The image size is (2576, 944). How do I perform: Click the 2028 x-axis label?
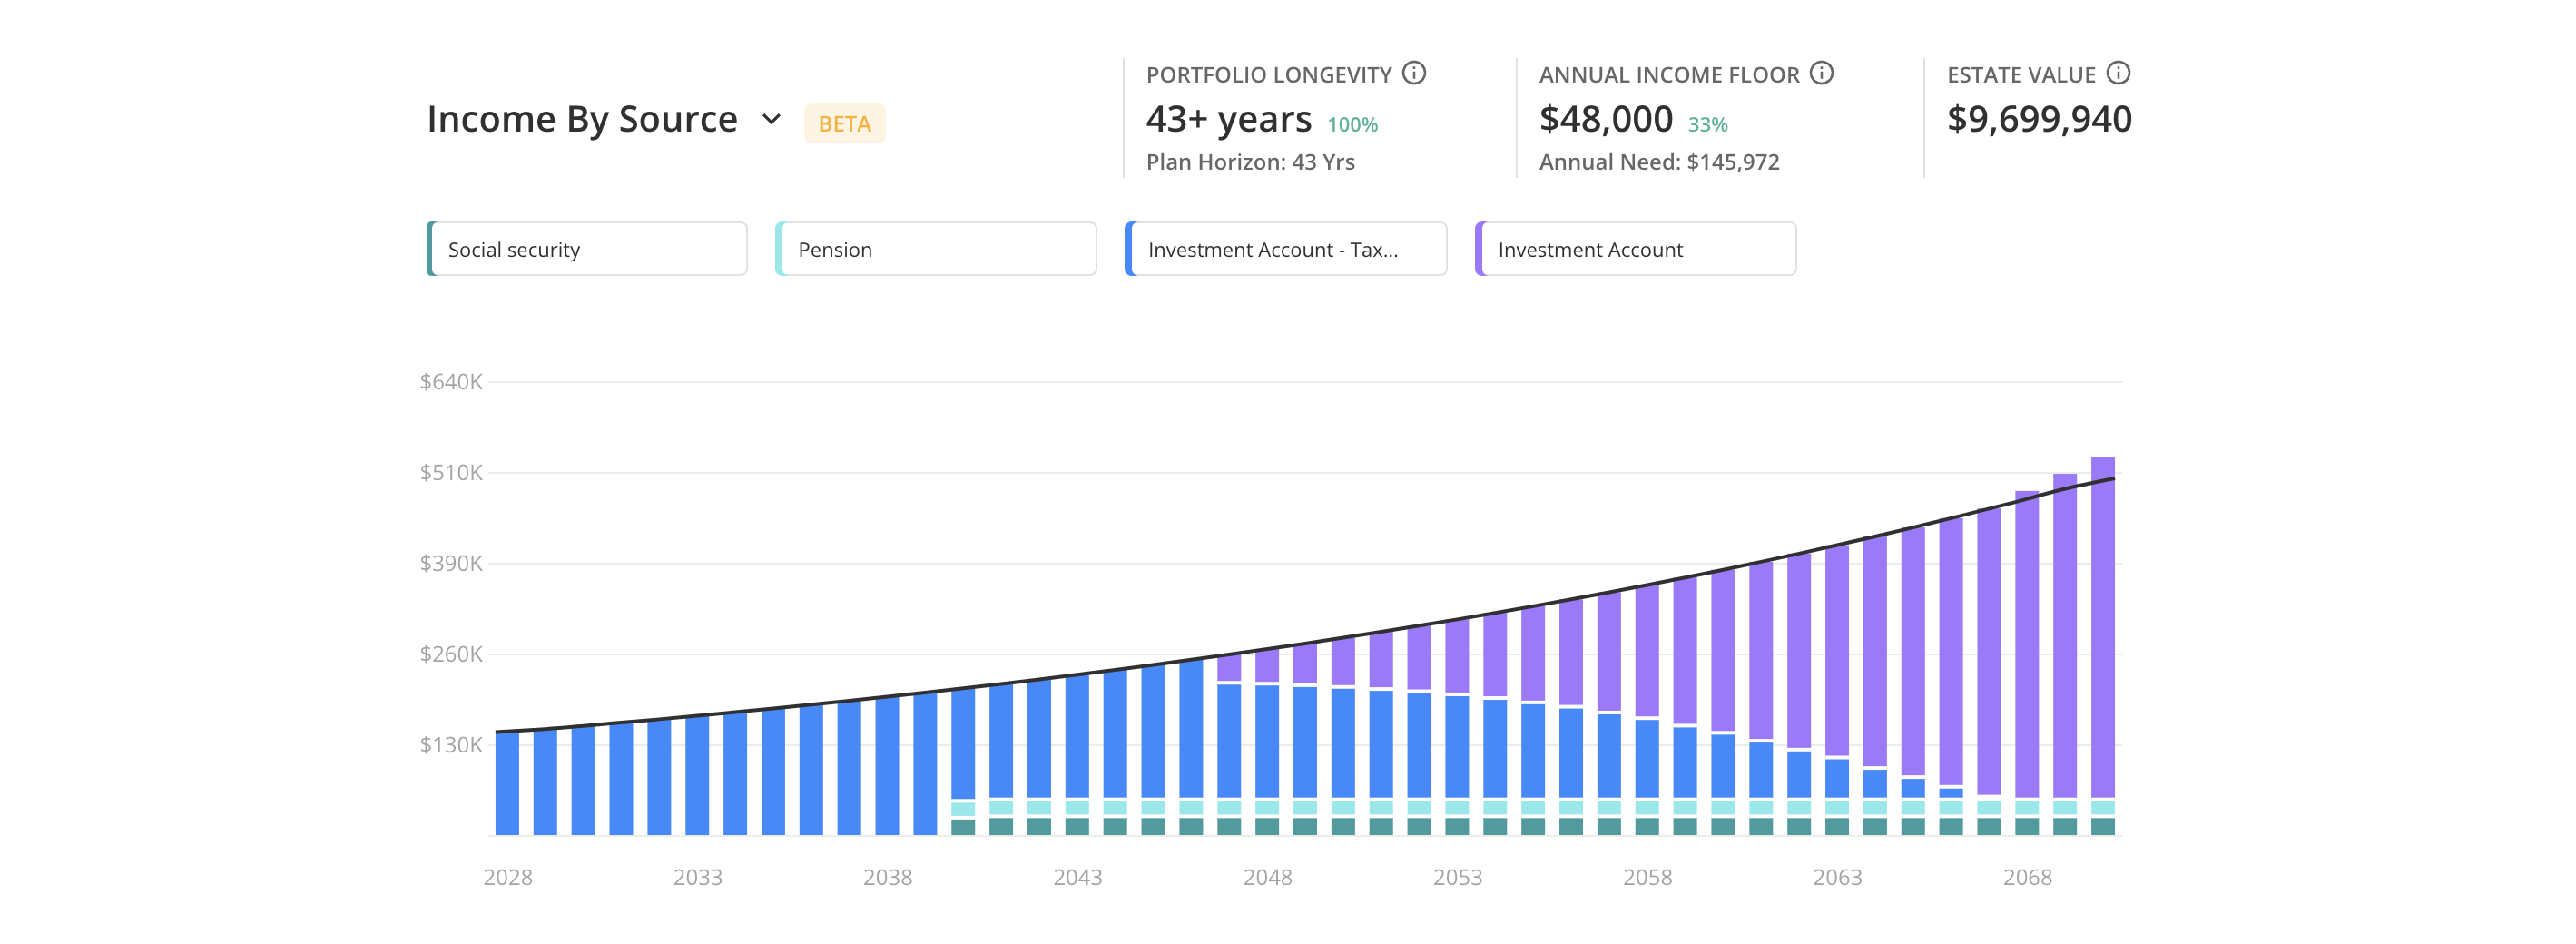tap(508, 877)
